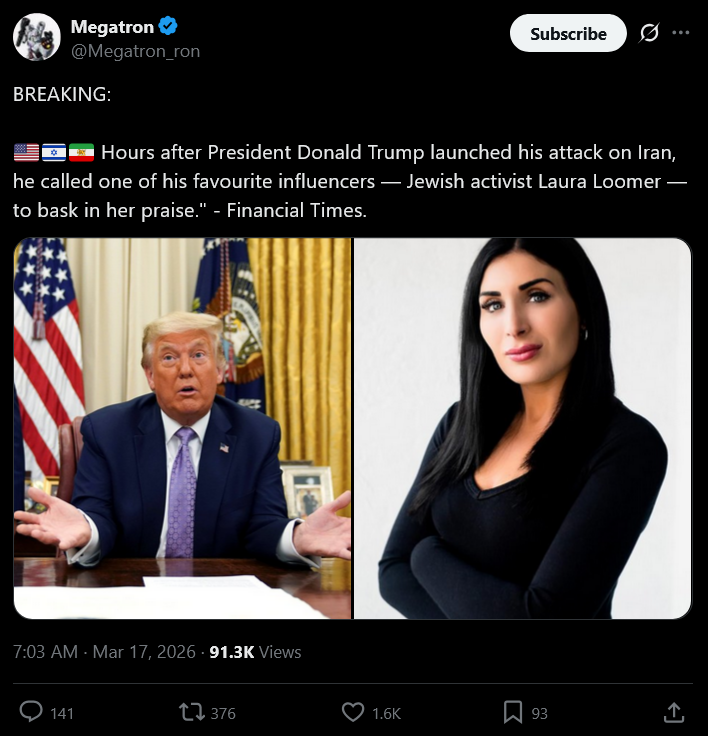The image size is (708, 736).
Task: Click the 7:03 AM Mar 17, 2026 timestamp
Action: coord(104,652)
